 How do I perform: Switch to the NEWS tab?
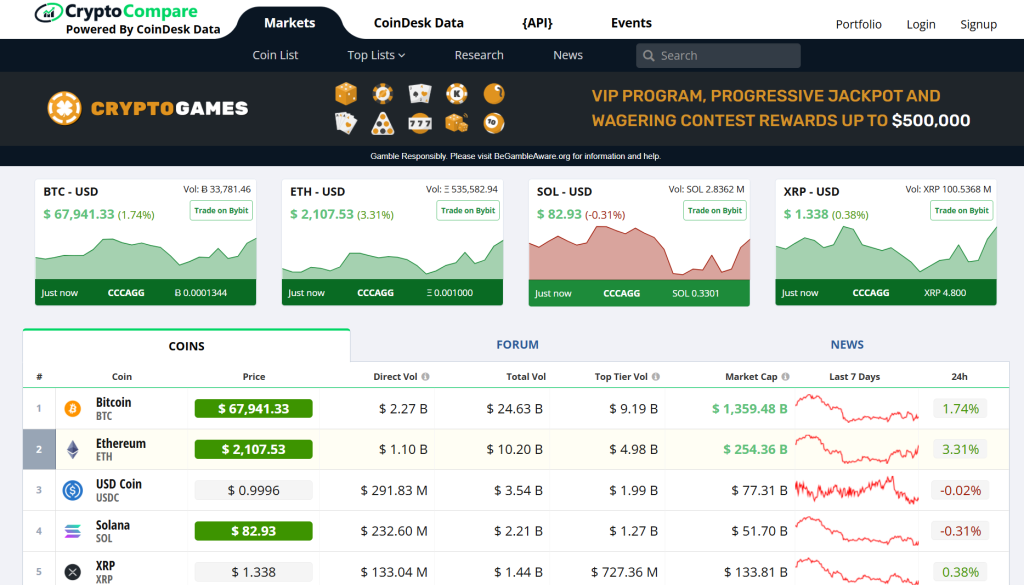click(846, 345)
